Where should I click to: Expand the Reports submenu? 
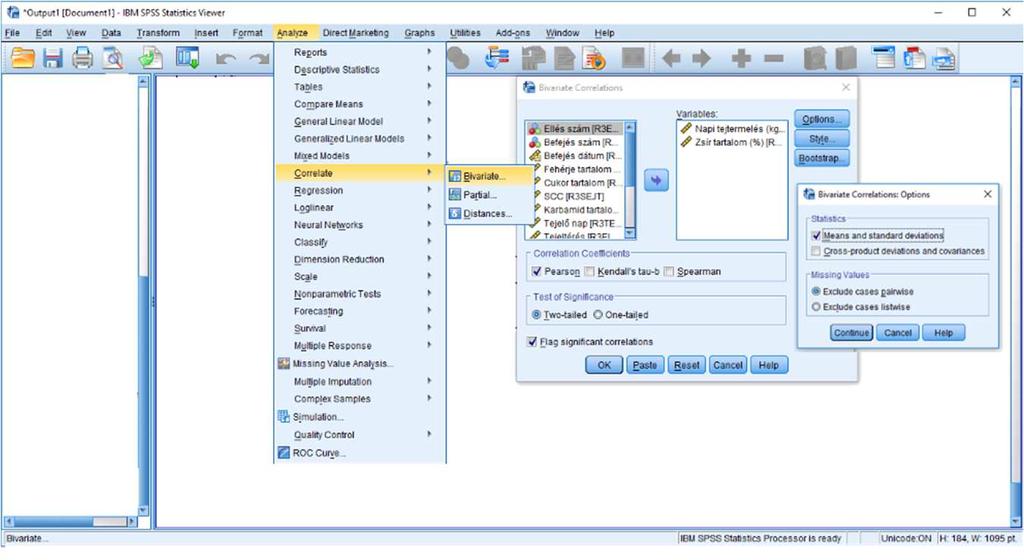point(360,52)
